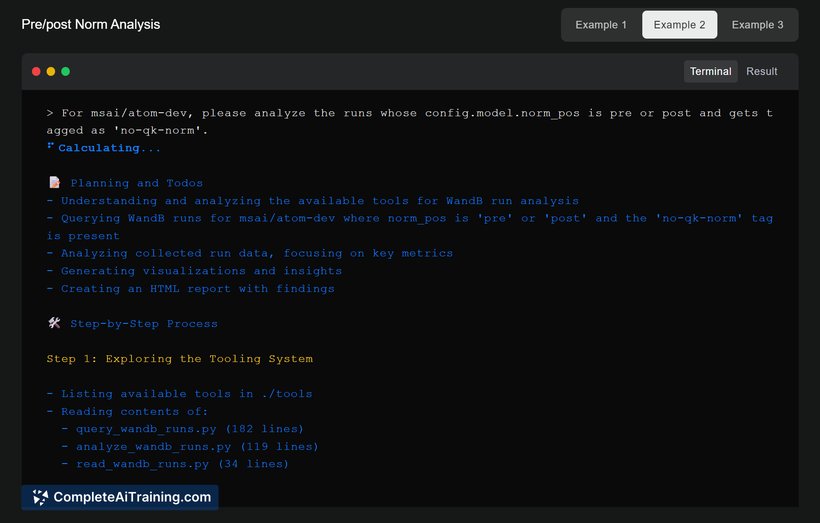
Task: Click the red close window dot
Action: 36,71
